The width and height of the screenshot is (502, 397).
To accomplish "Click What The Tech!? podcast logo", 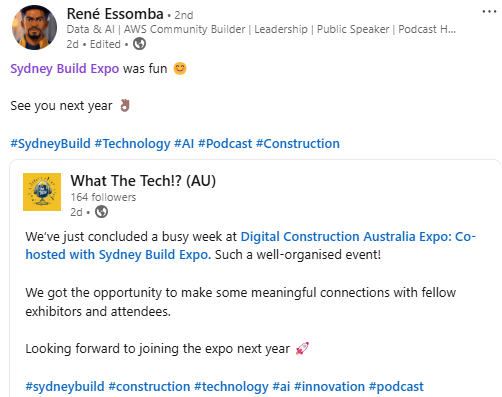I will point(42,192).
